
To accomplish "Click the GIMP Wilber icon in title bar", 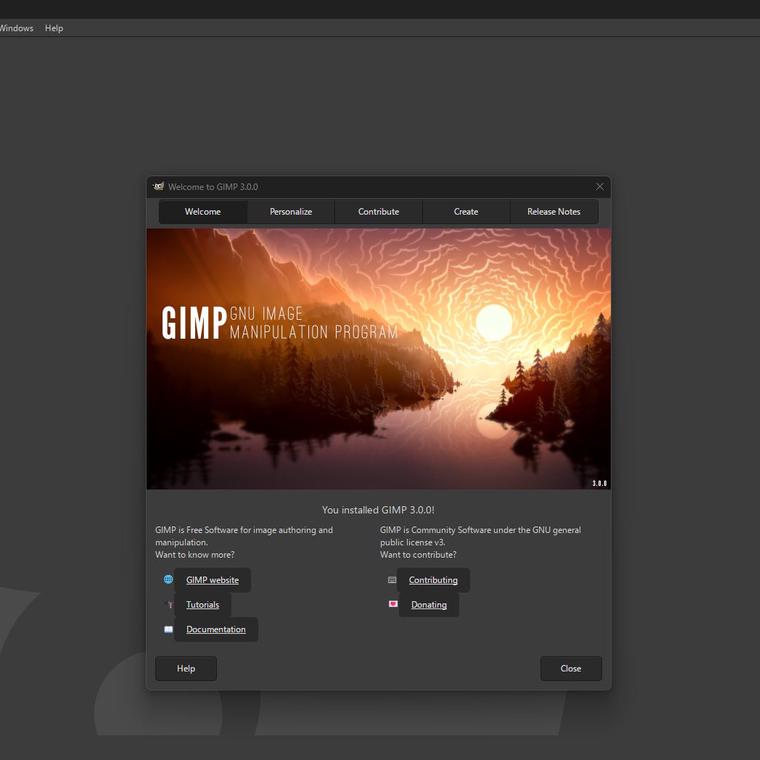I will click(x=158, y=187).
